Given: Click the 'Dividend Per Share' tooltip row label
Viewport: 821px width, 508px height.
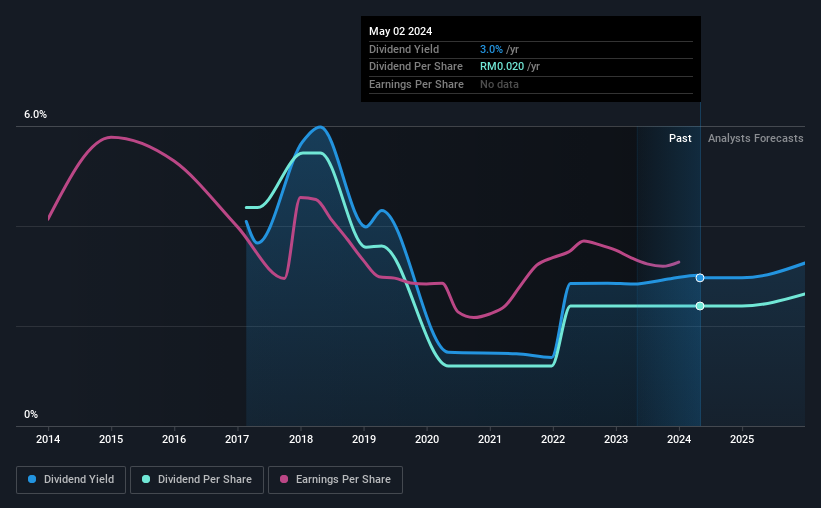Looking at the screenshot, I should (416, 67).
